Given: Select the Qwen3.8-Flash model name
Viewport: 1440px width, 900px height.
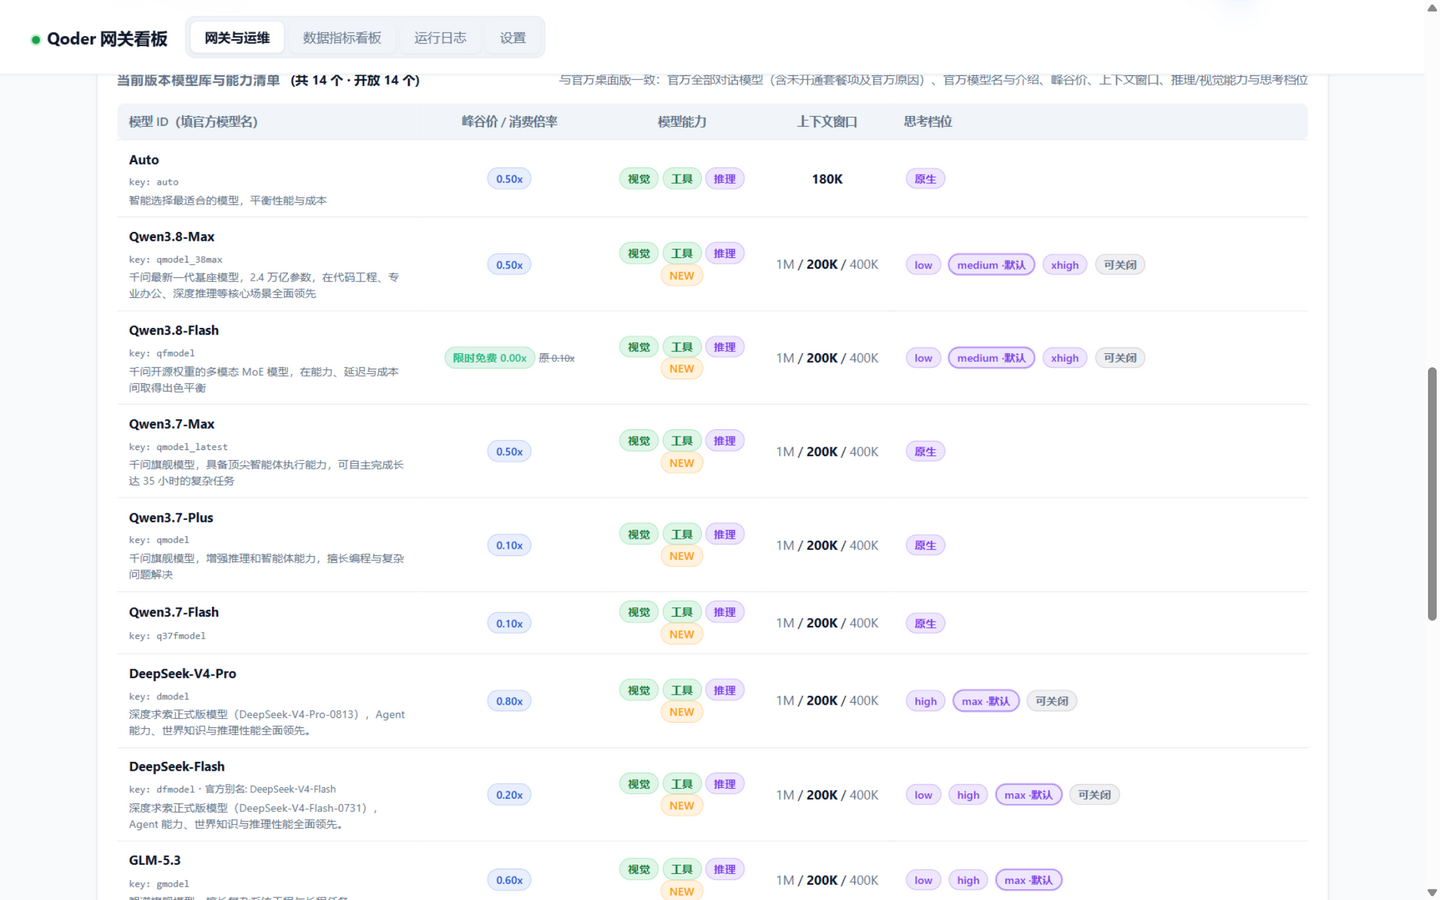Looking at the screenshot, I should (x=174, y=330).
